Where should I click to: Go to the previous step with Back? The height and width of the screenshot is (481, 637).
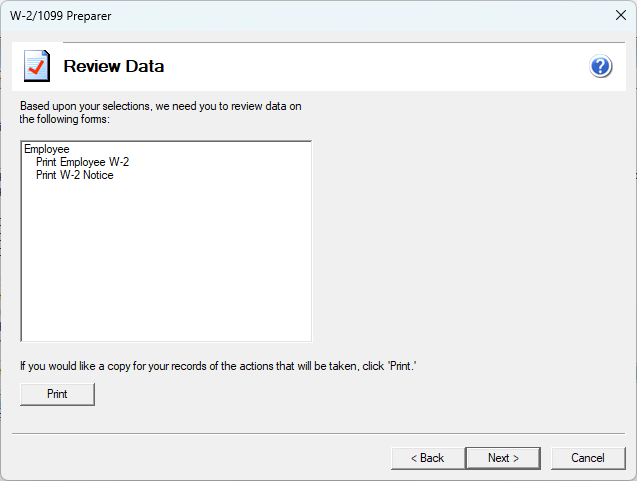point(427,458)
